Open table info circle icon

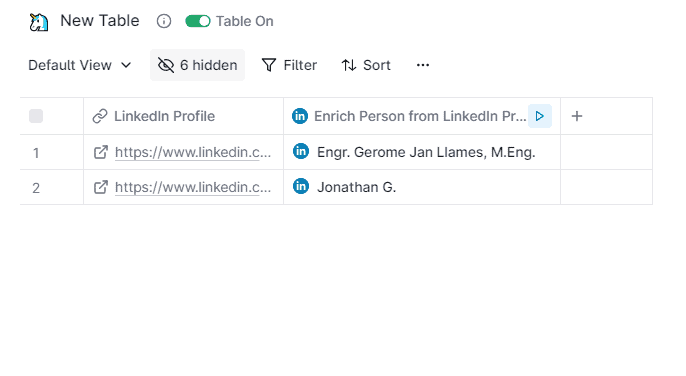click(x=164, y=21)
